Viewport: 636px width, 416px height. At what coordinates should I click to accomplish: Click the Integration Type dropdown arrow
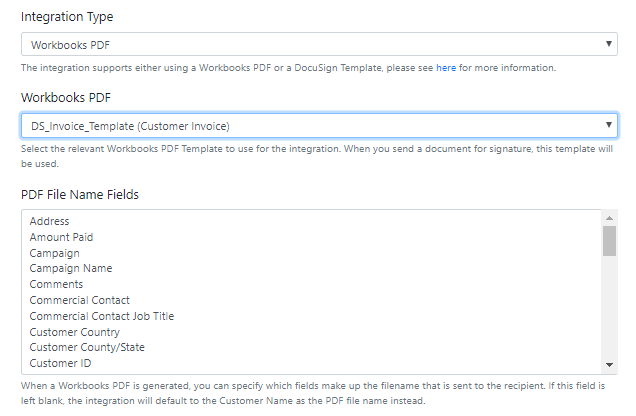pyautogui.click(x=608, y=44)
